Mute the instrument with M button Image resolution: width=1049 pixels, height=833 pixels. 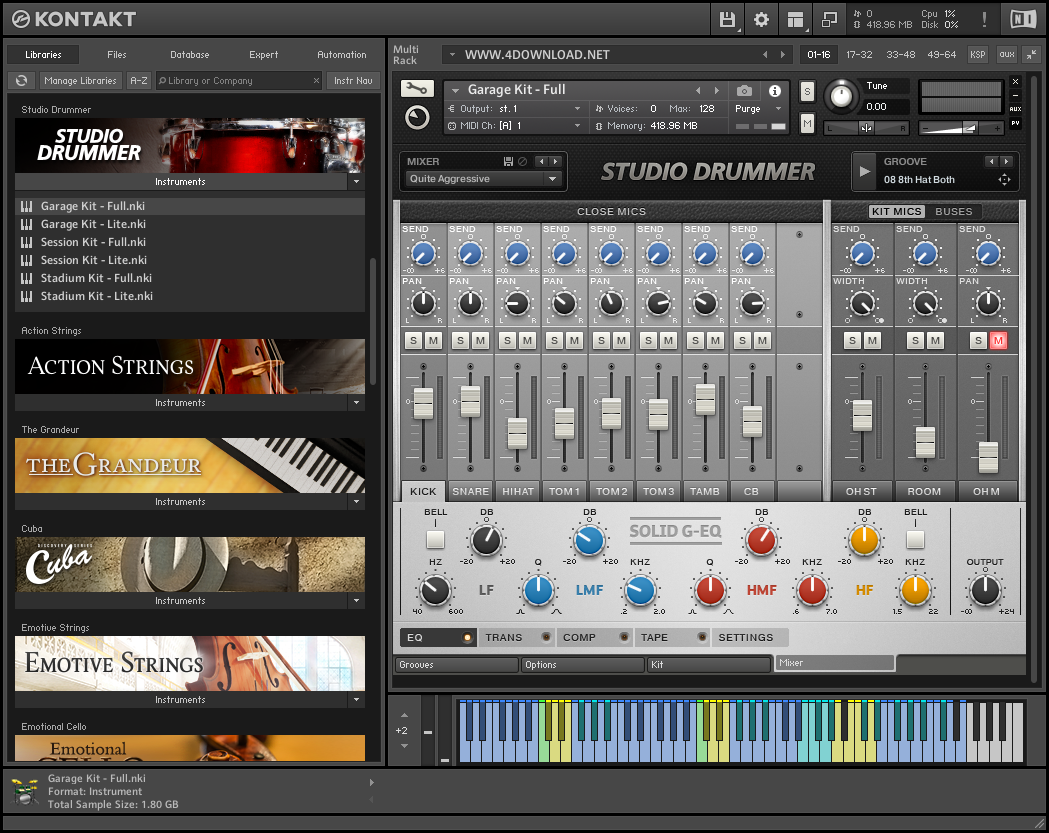(x=807, y=123)
